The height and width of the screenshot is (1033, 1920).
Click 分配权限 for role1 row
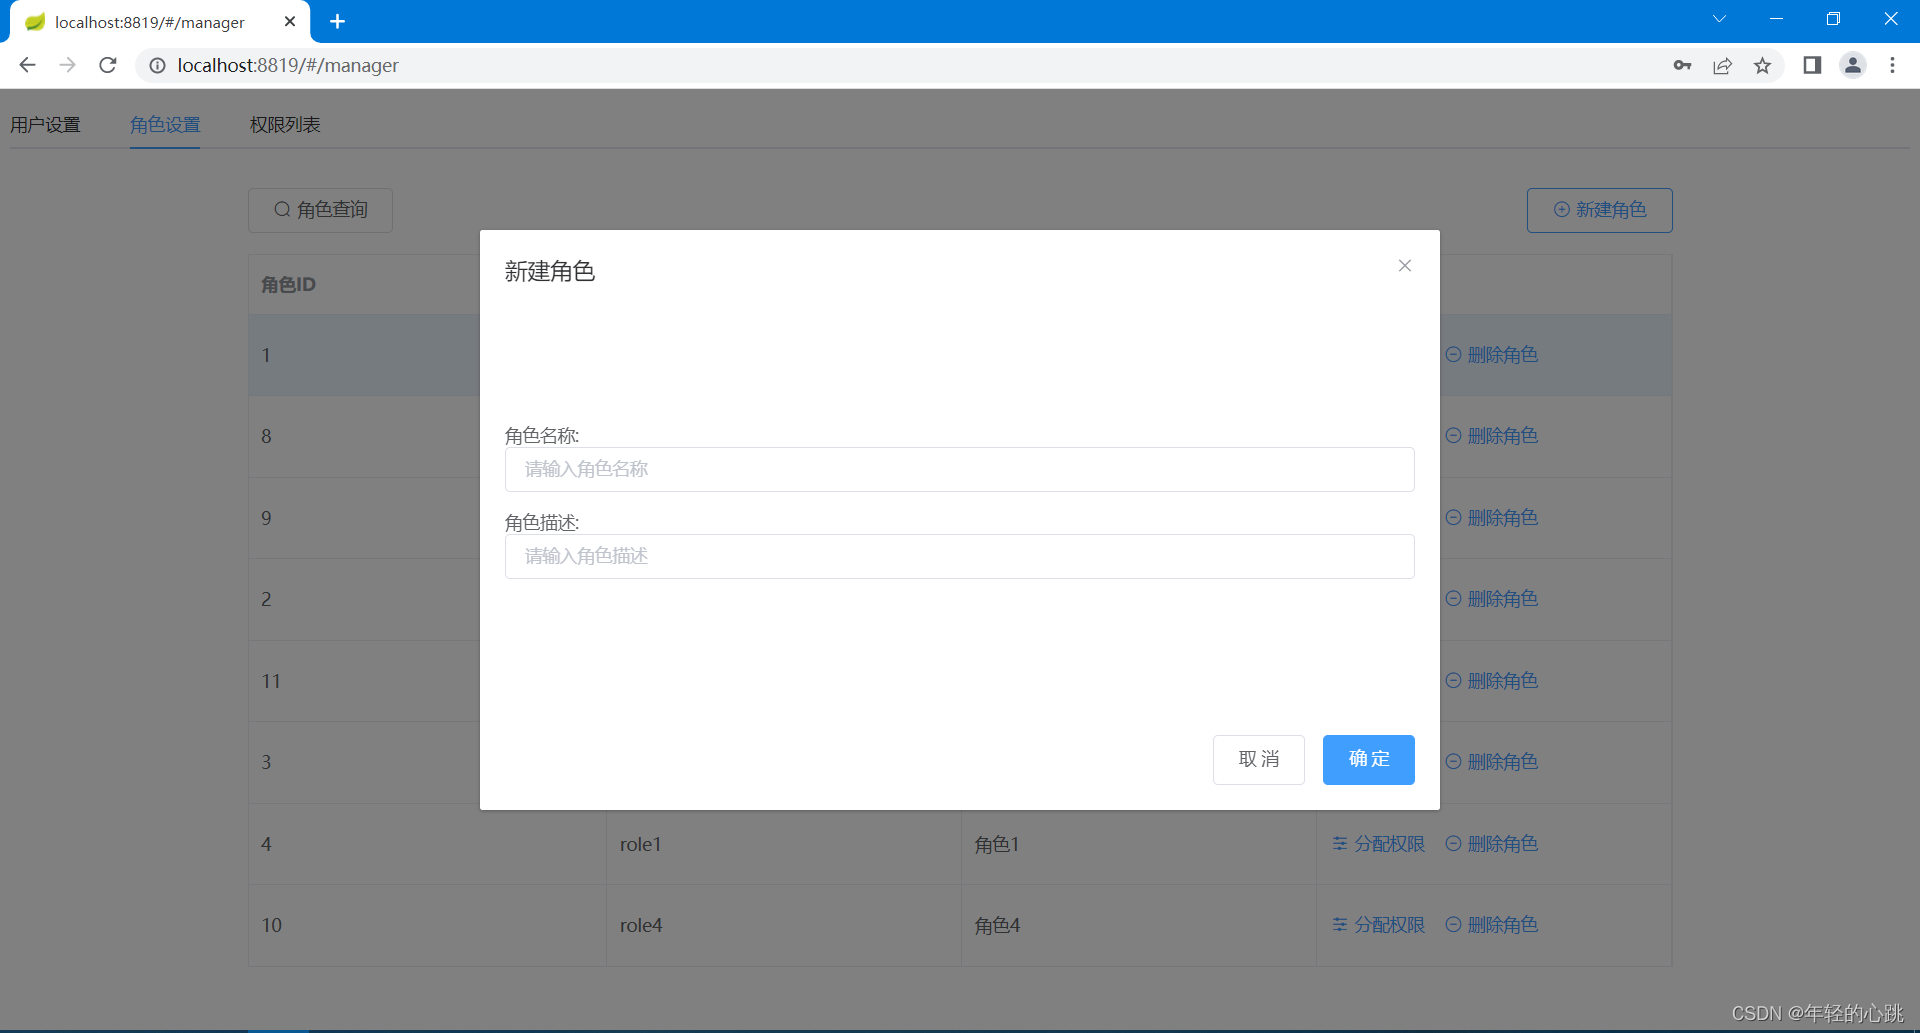[x=1378, y=844]
